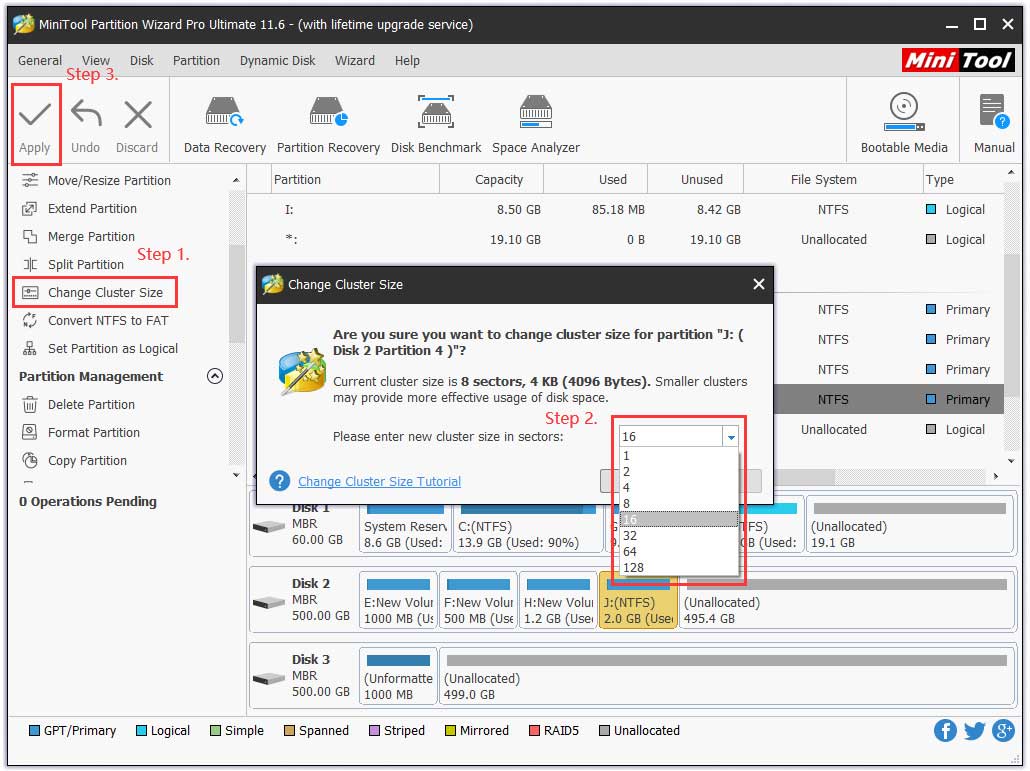The image size is (1030, 771).
Task: Open the Dynamic Disk menu
Action: (277, 61)
